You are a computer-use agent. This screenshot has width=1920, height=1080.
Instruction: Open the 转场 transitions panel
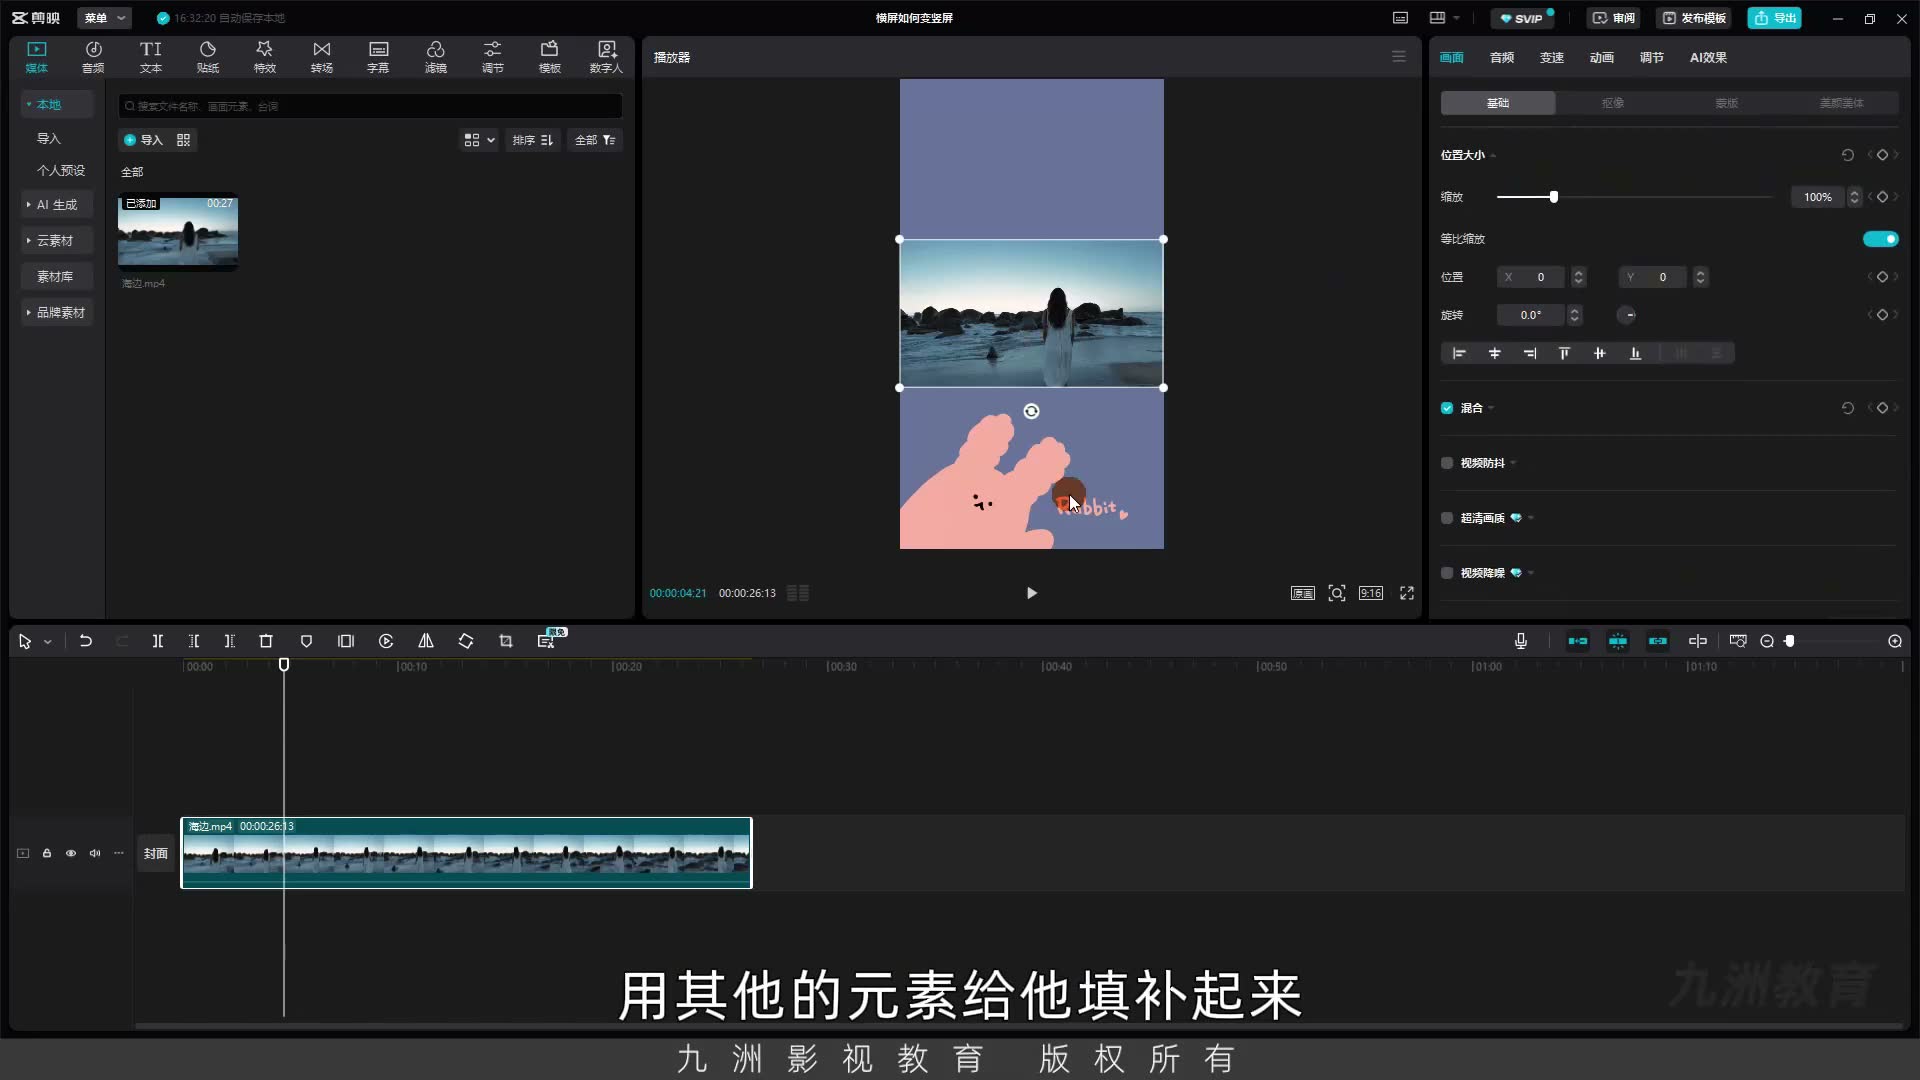click(x=321, y=57)
